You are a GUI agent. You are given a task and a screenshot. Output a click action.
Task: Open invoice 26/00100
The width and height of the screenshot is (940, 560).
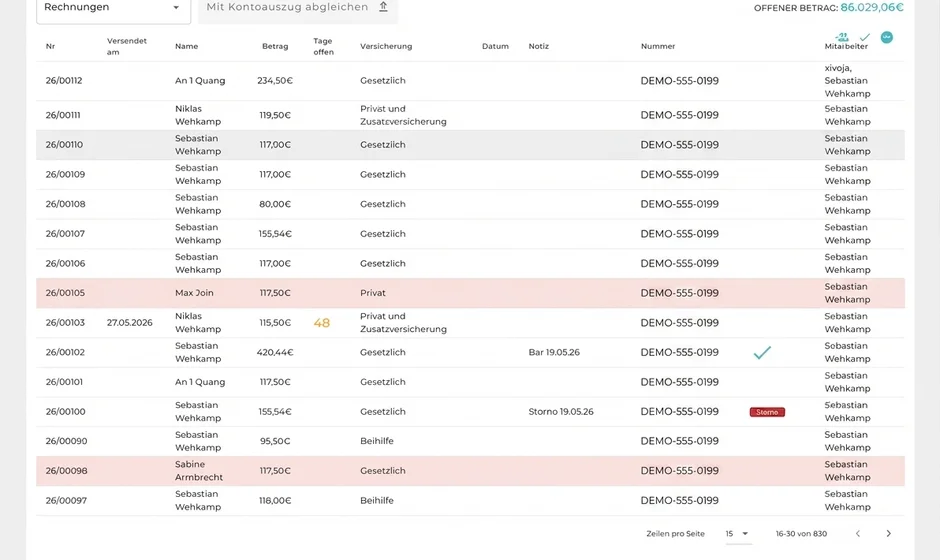tap(470, 412)
